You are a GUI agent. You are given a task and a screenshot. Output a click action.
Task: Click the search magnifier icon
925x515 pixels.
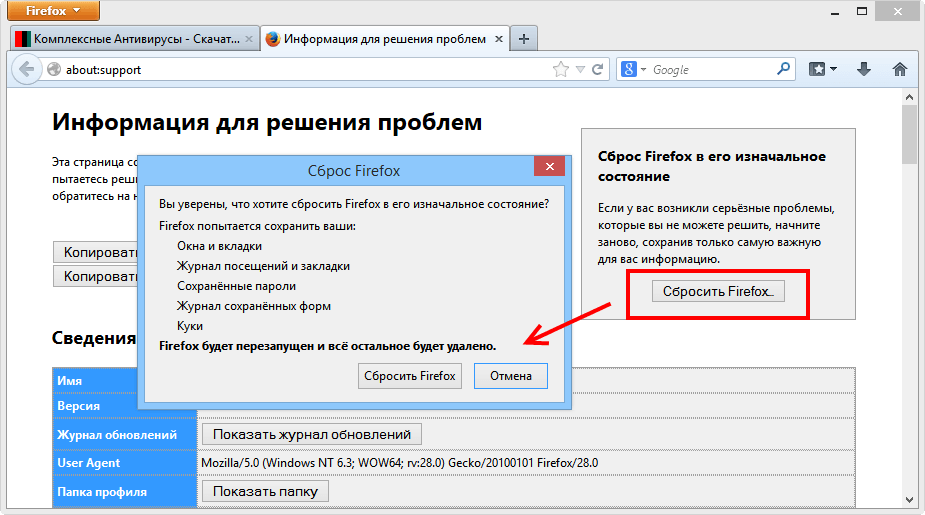click(x=783, y=69)
